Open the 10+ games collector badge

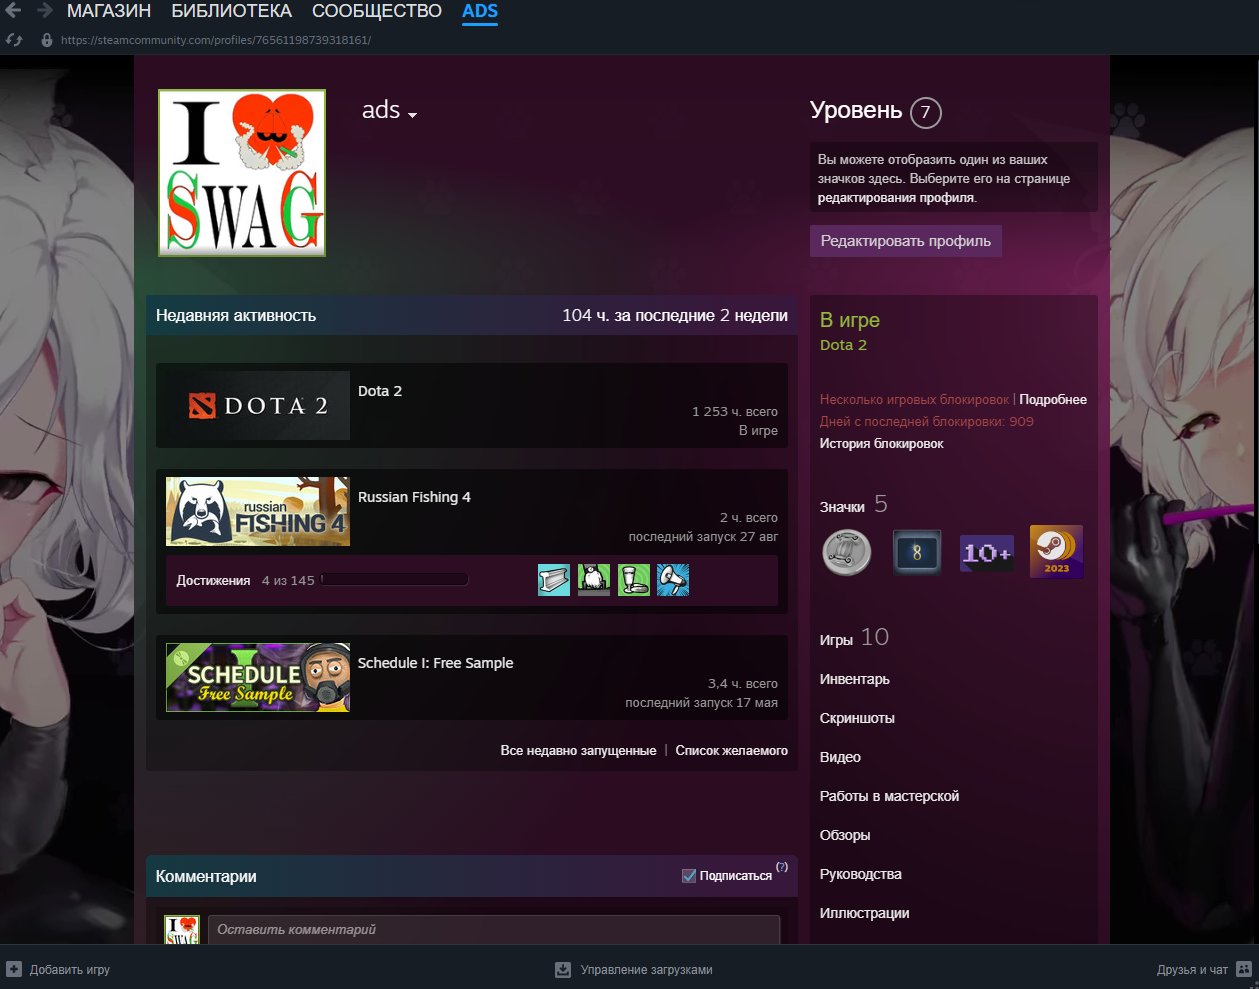point(986,552)
